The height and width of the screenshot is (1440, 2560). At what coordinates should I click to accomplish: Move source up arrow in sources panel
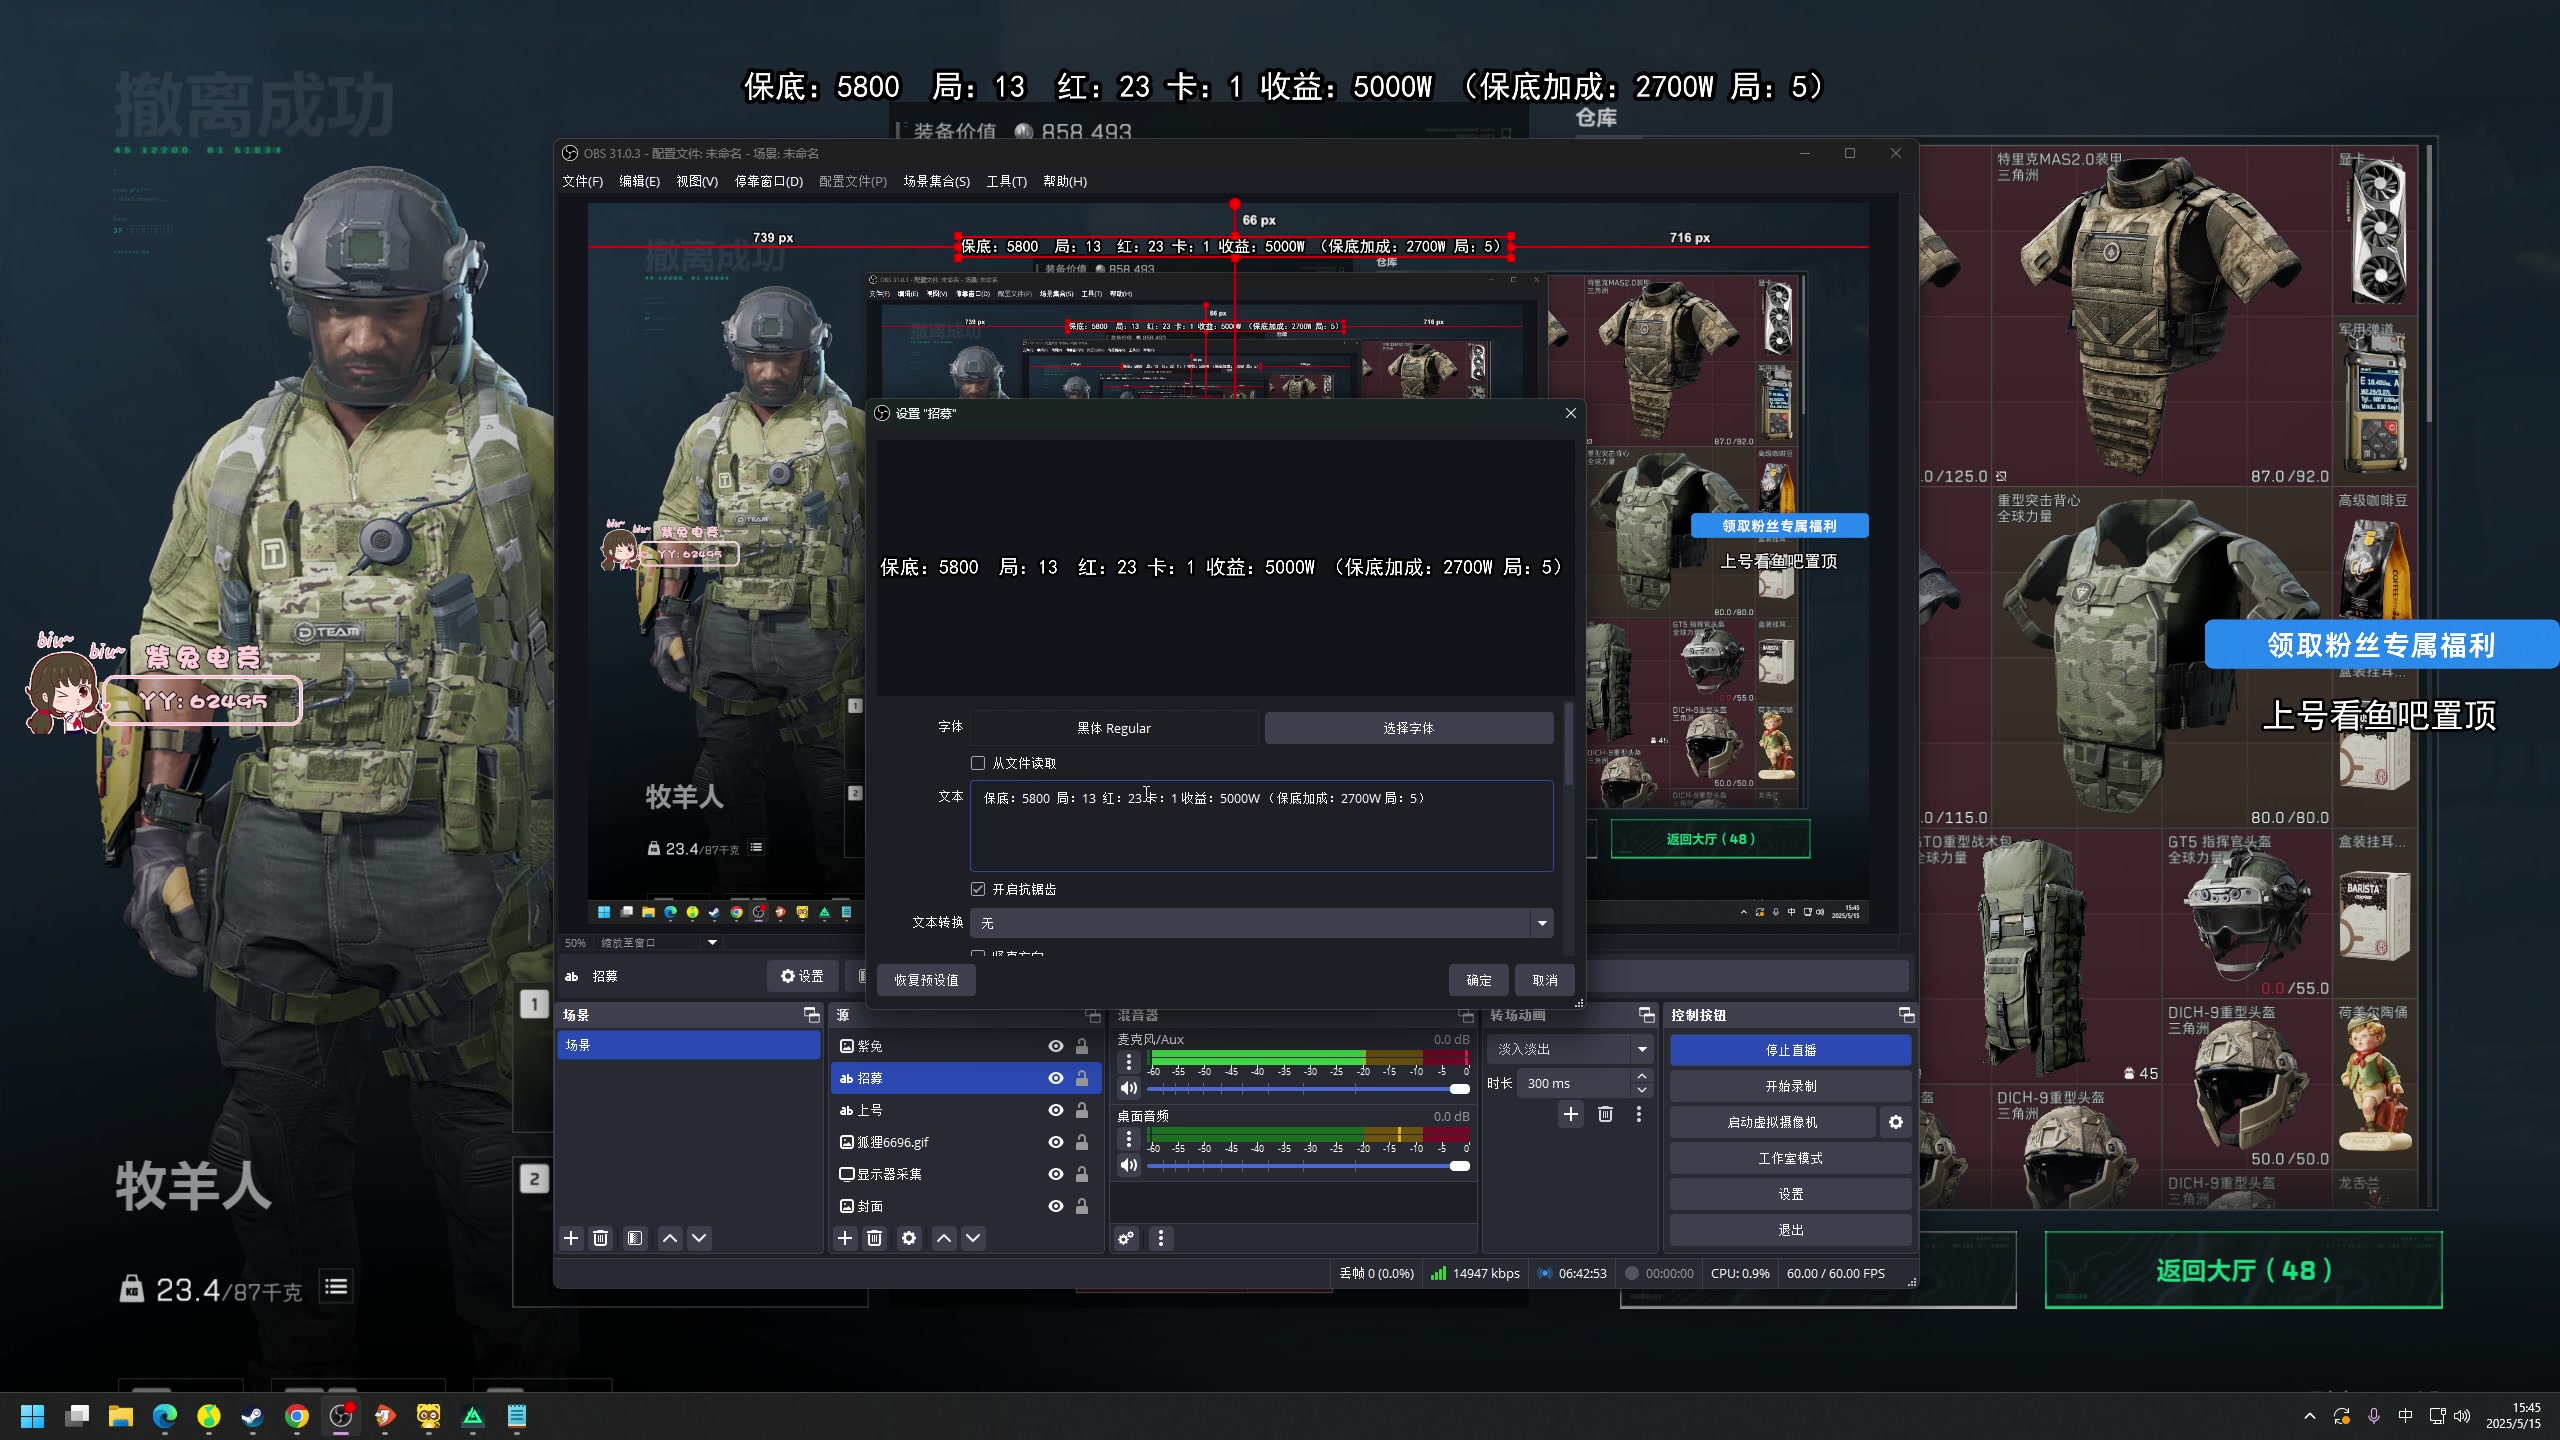(943, 1238)
